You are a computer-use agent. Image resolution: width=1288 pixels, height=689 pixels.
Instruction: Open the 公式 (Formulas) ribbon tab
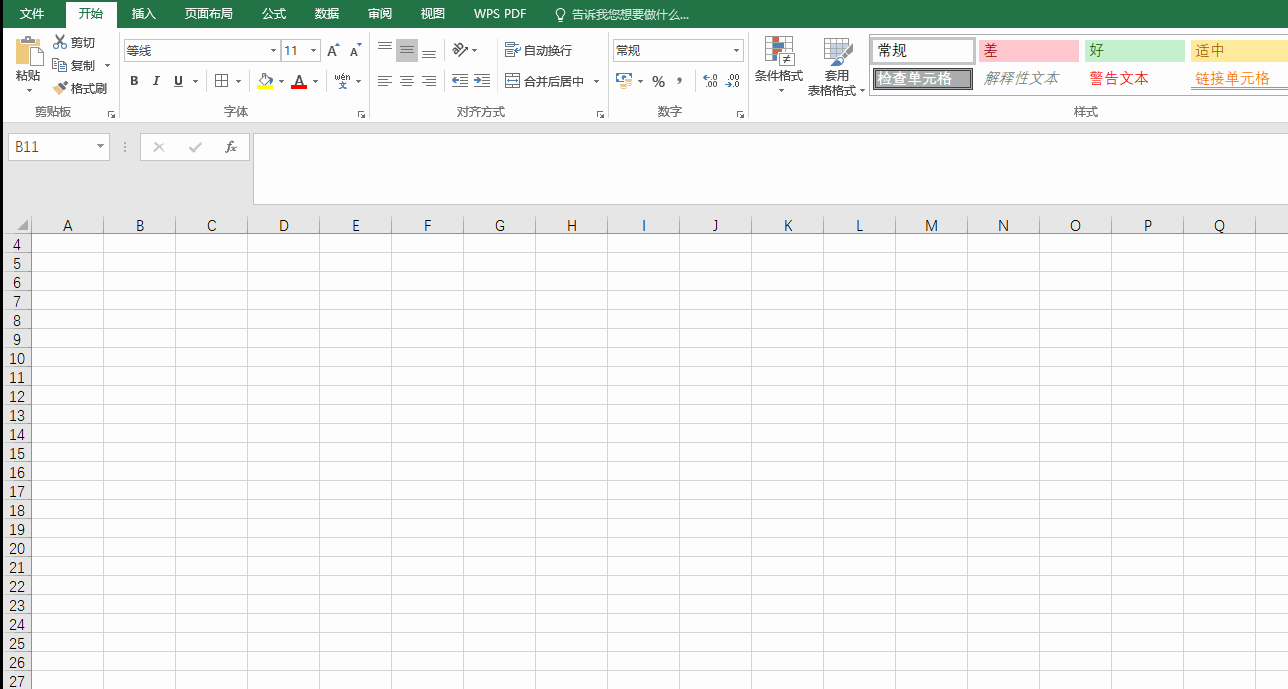274,14
